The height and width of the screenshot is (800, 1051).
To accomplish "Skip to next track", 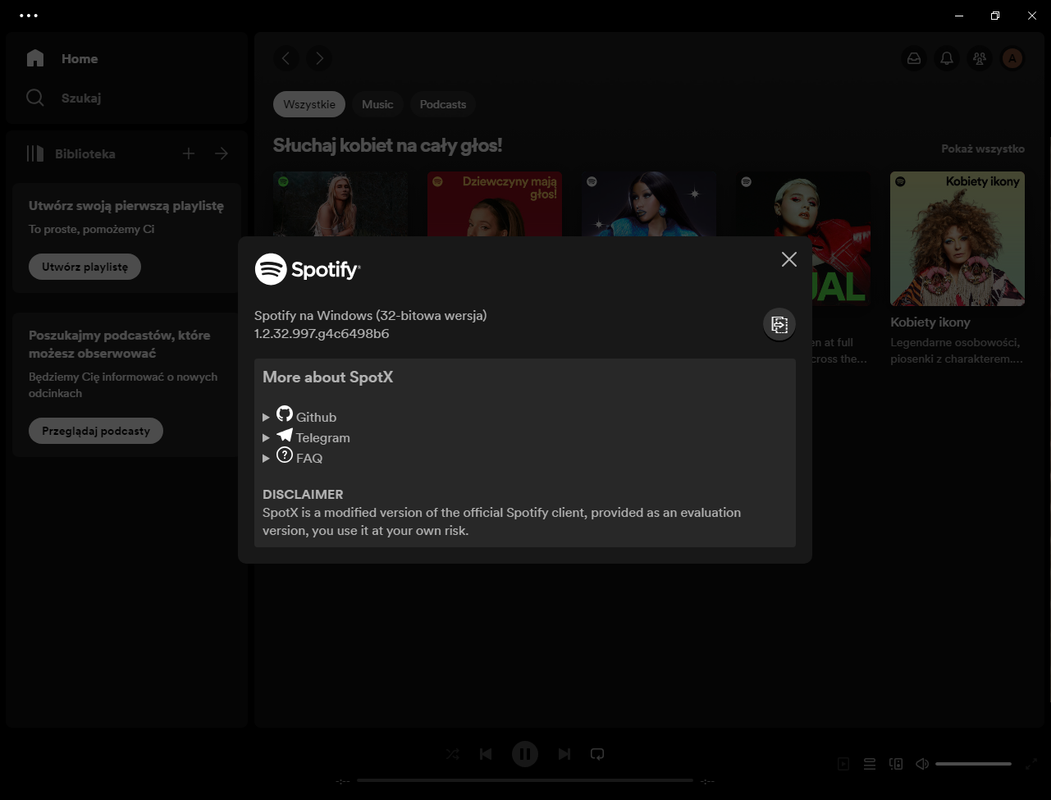I will click(564, 754).
